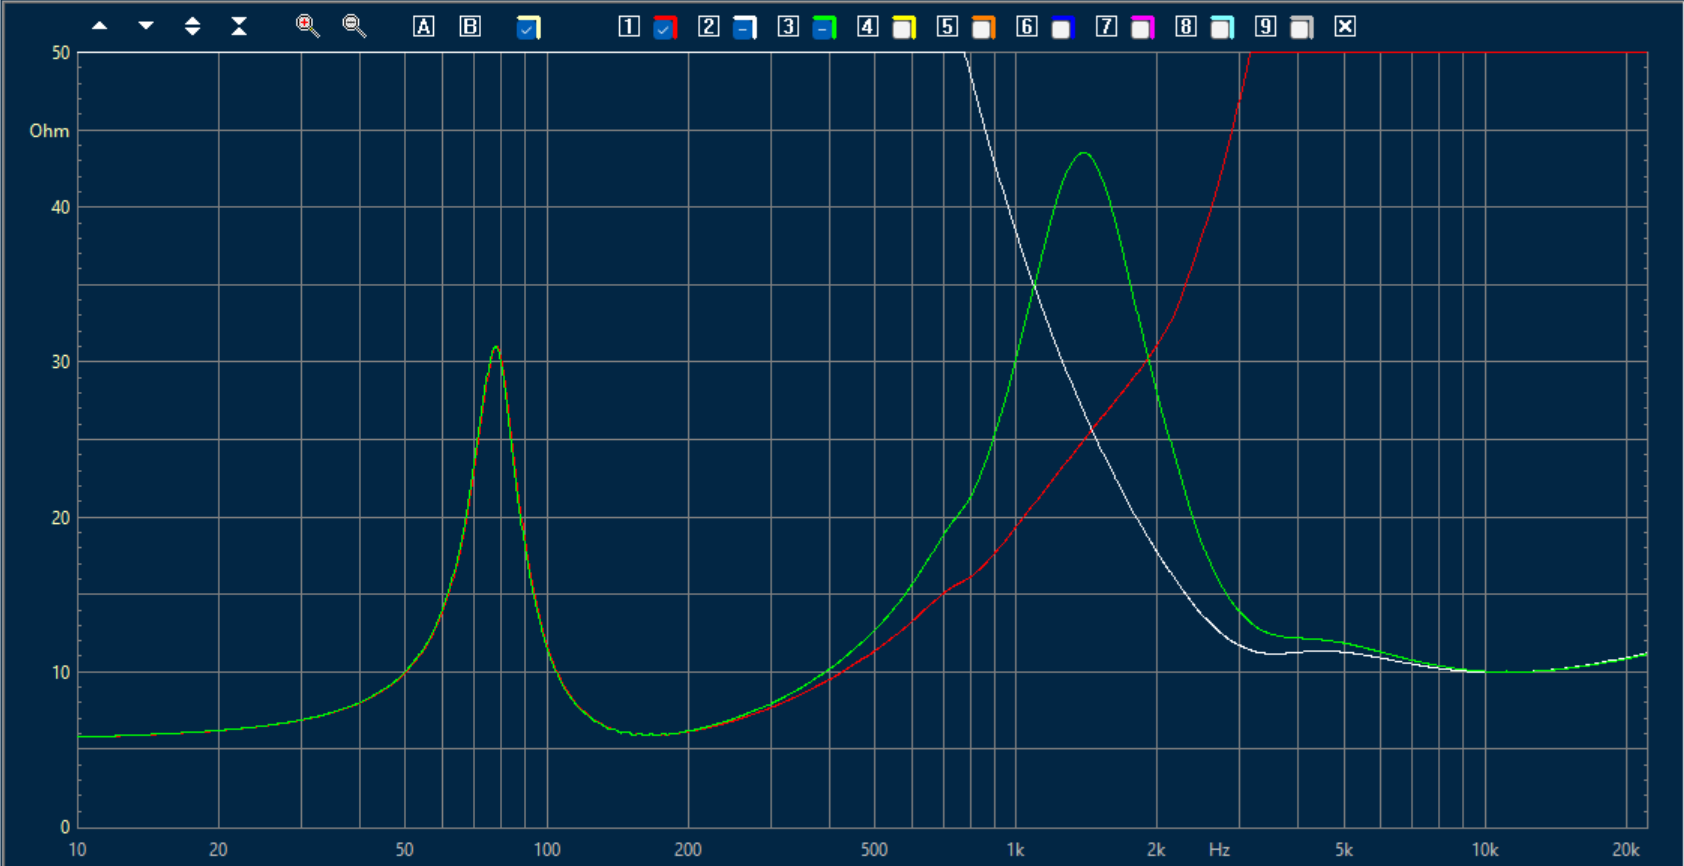Toggle the blue overlay 6 checkbox

(1062, 28)
